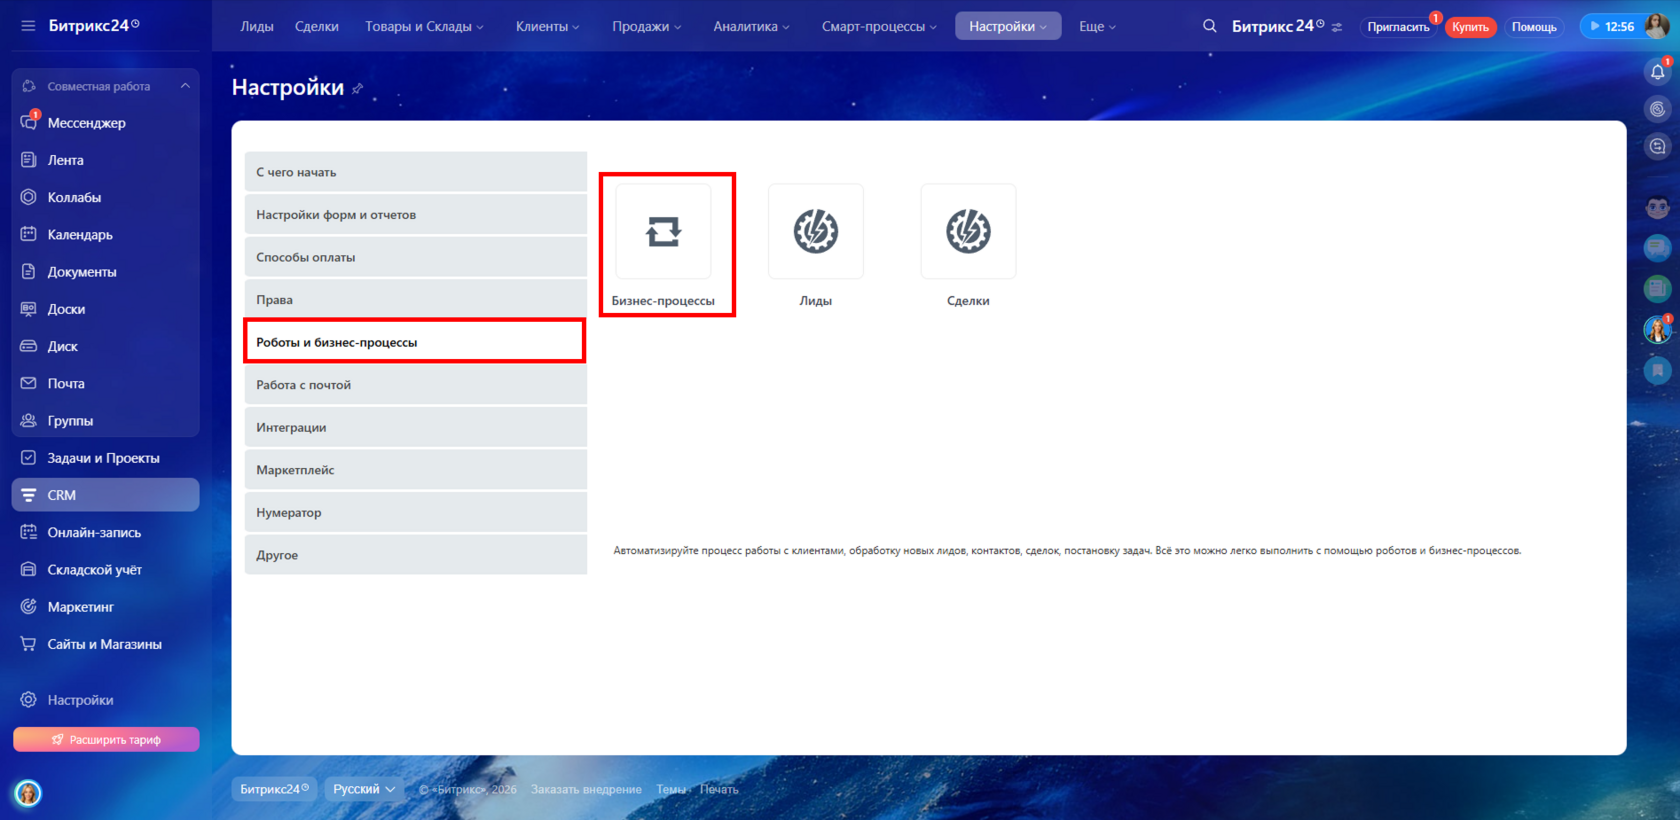
Task: Open the Маркетинг icon
Action: click(29, 607)
